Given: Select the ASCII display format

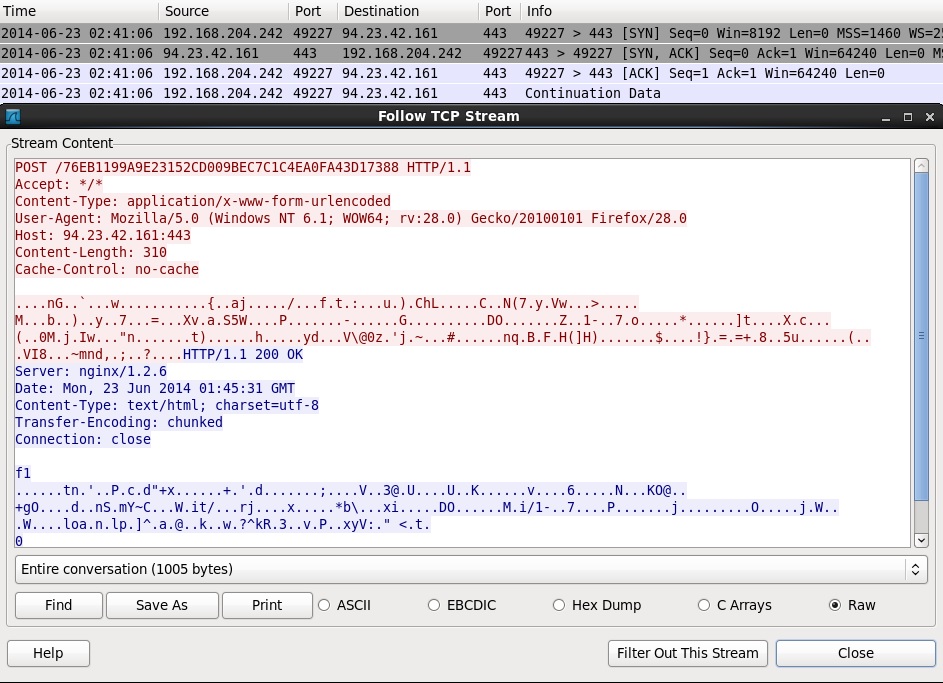Looking at the screenshot, I should [x=324, y=605].
